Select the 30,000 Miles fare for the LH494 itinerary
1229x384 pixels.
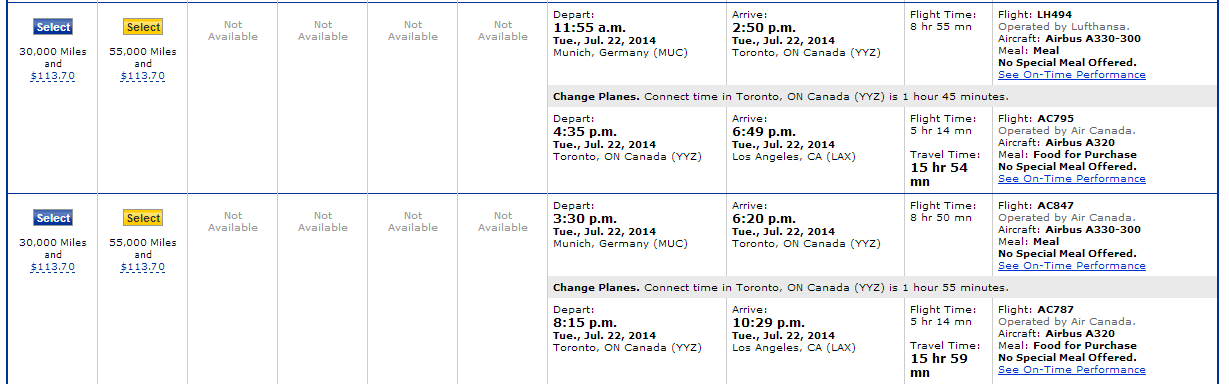[53, 27]
